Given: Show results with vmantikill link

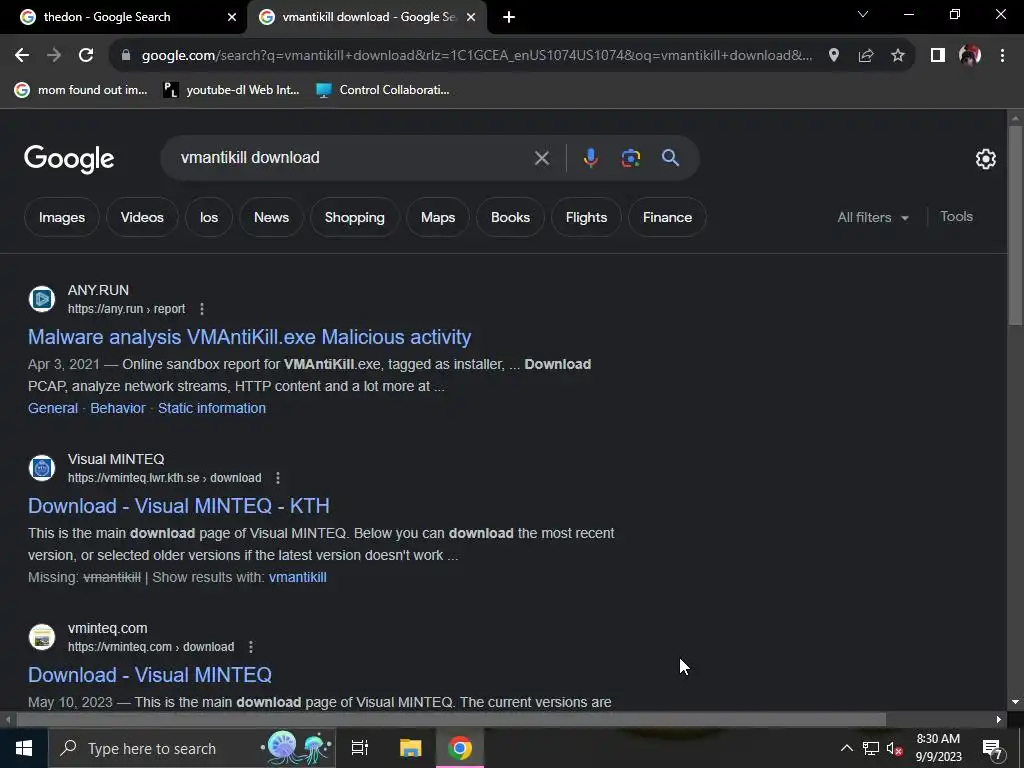Looking at the screenshot, I should [297, 577].
